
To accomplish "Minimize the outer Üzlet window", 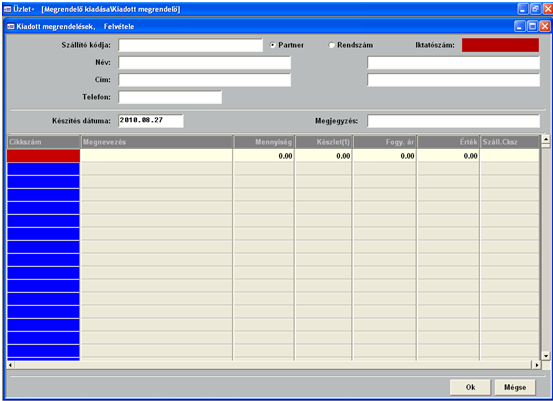I will pos(523,9).
